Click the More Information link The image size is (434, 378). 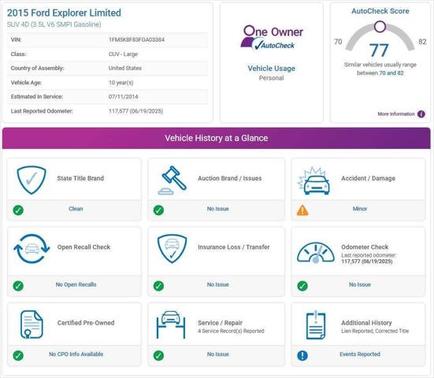click(x=396, y=114)
